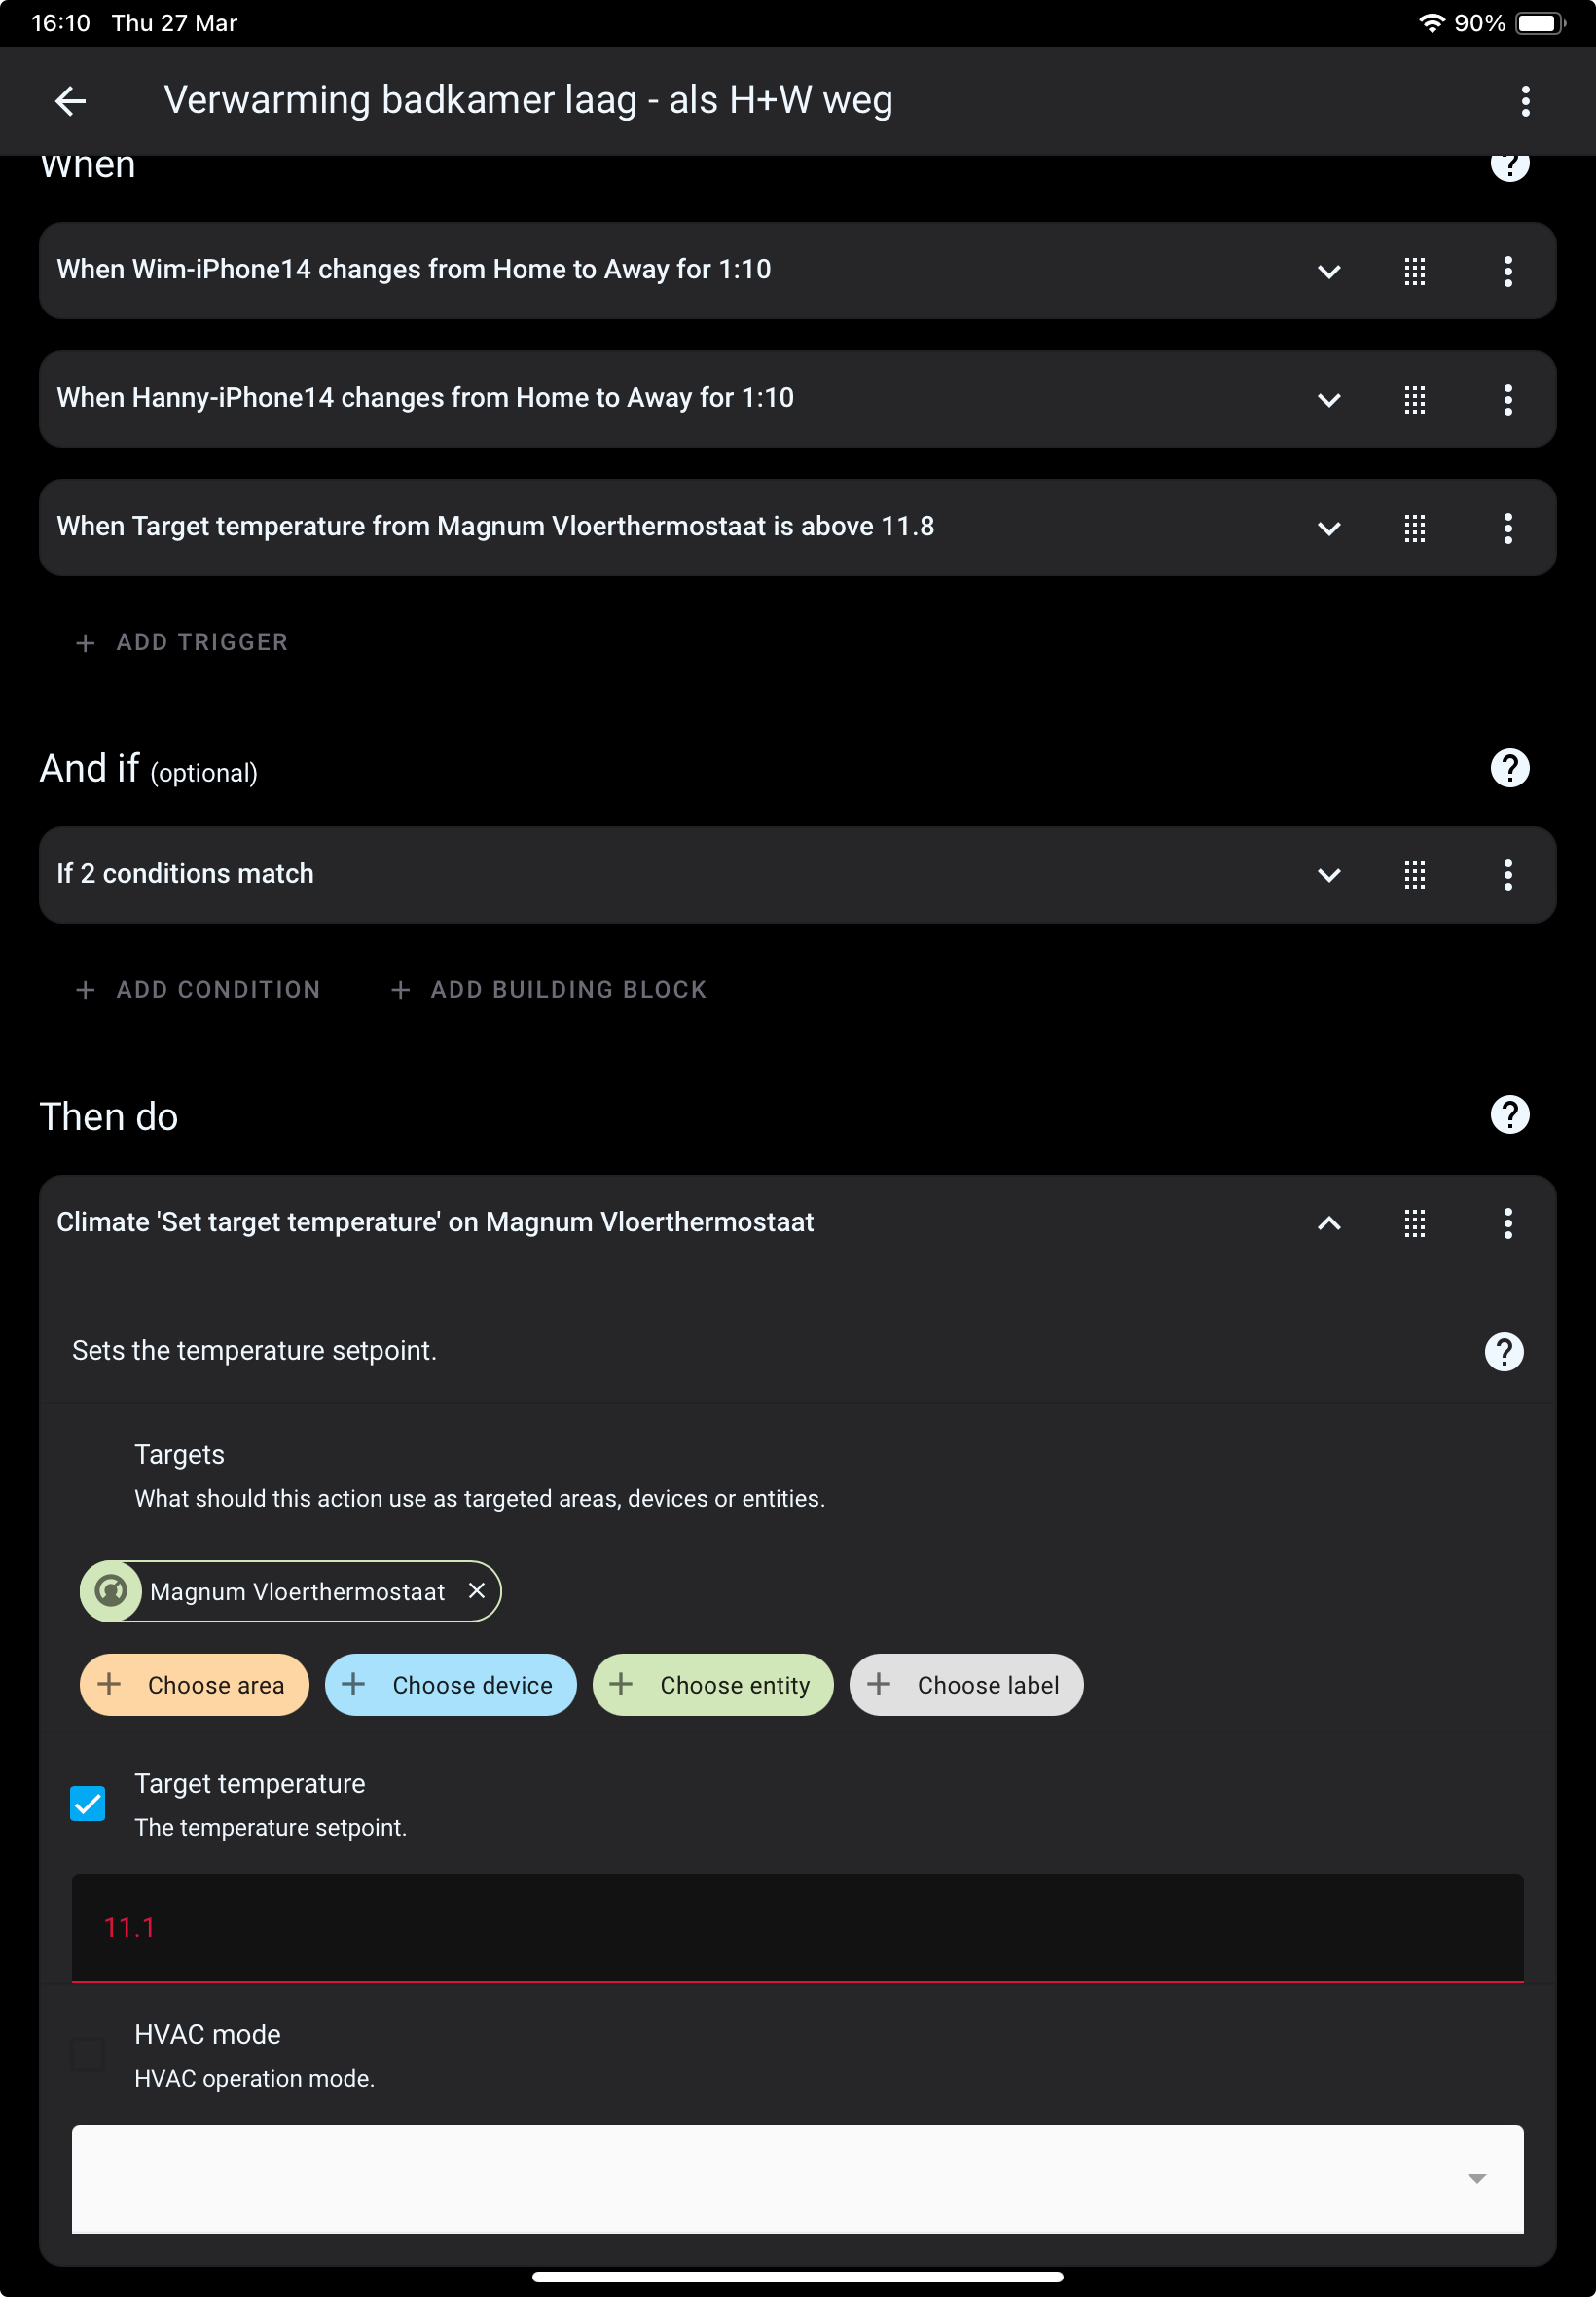
Task: Go back using the arrow icon
Action: [x=70, y=101]
